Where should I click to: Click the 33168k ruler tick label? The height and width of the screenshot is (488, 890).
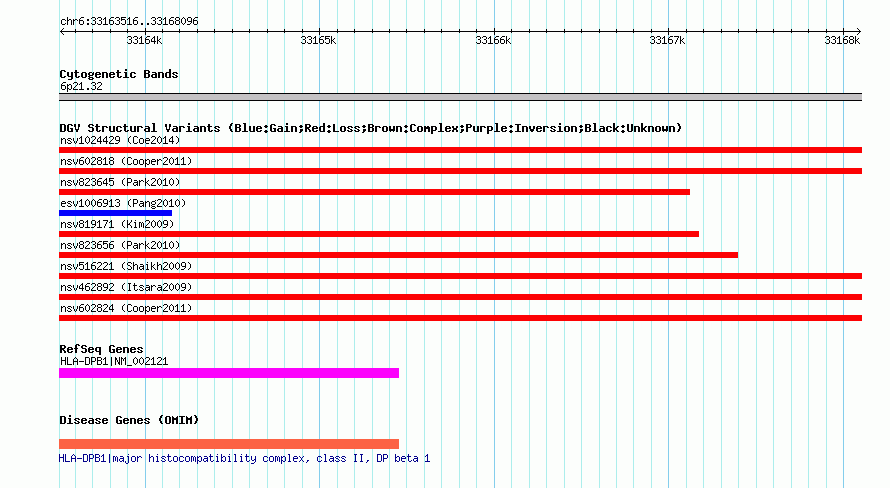pos(842,40)
